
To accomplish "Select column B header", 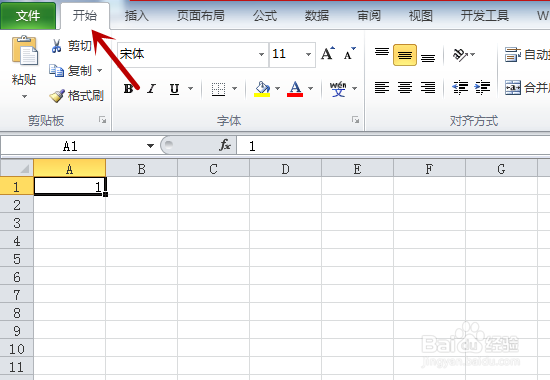I will [141, 169].
